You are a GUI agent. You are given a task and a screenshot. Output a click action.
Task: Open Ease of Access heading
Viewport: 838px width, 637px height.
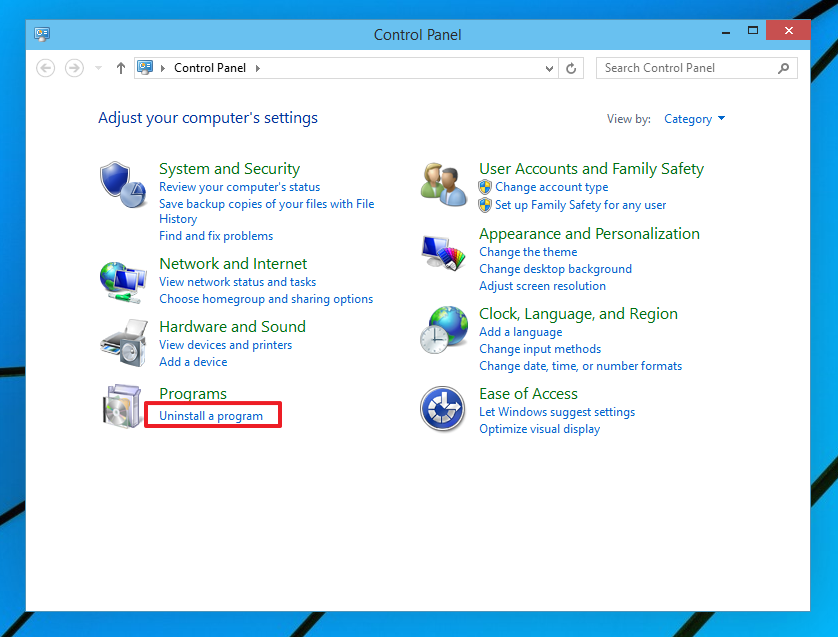point(528,394)
